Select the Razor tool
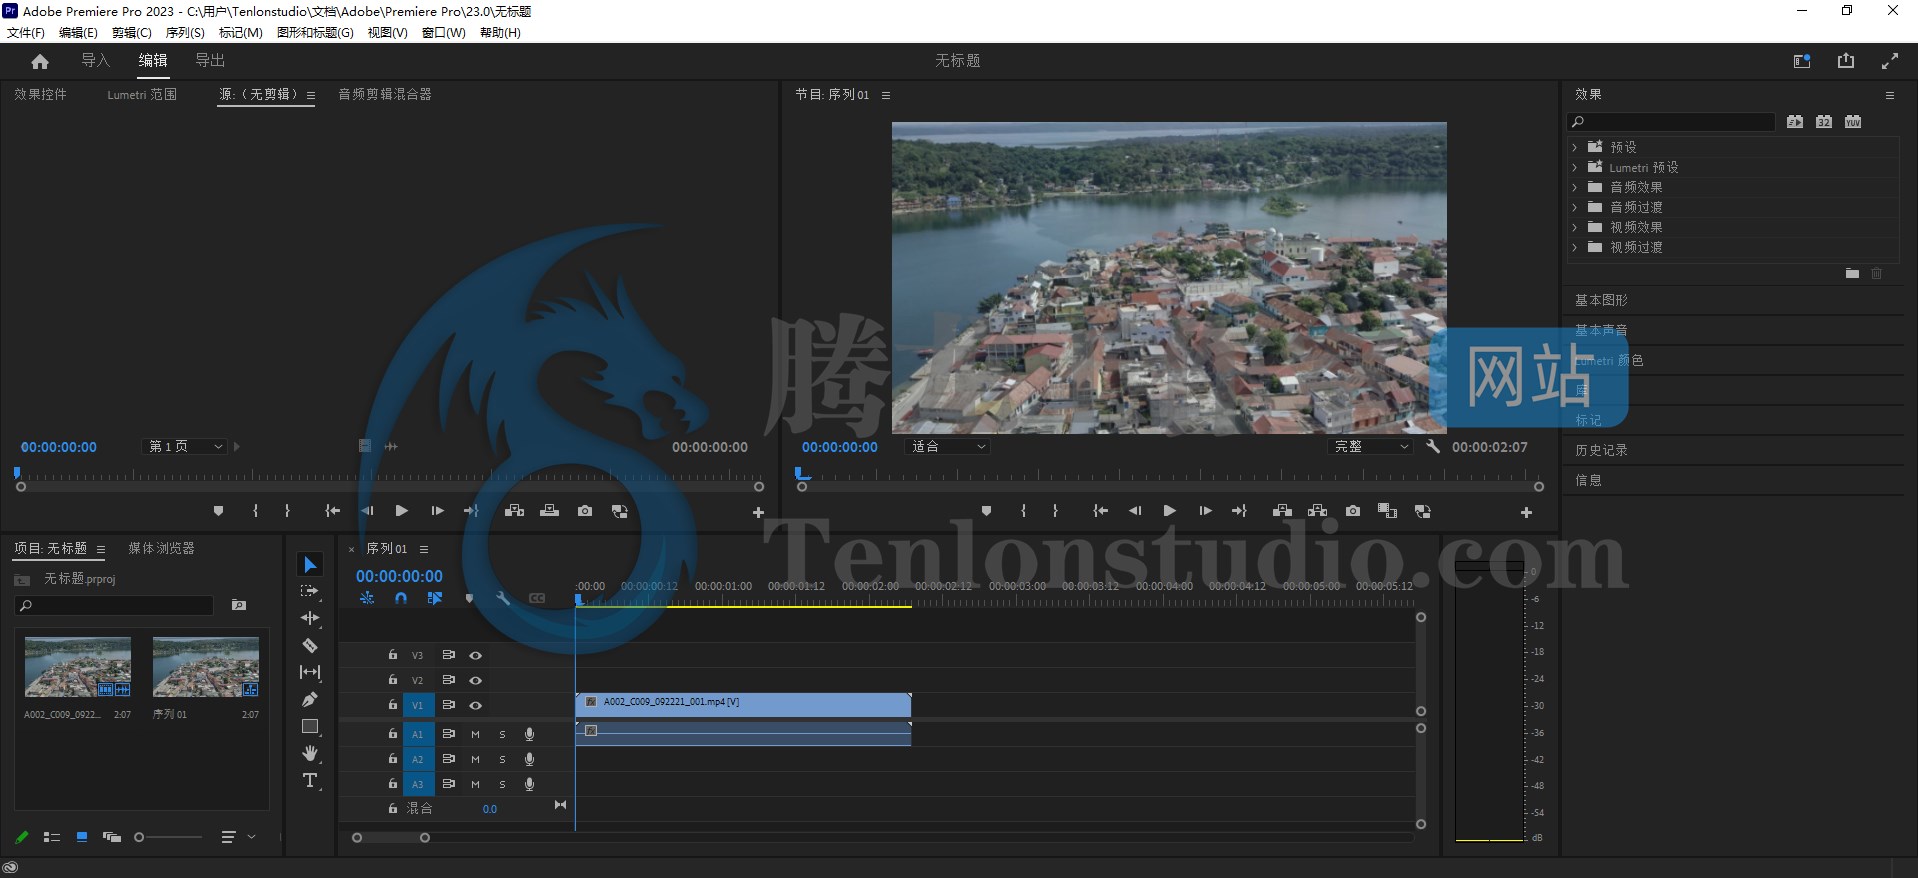 click(310, 645)
